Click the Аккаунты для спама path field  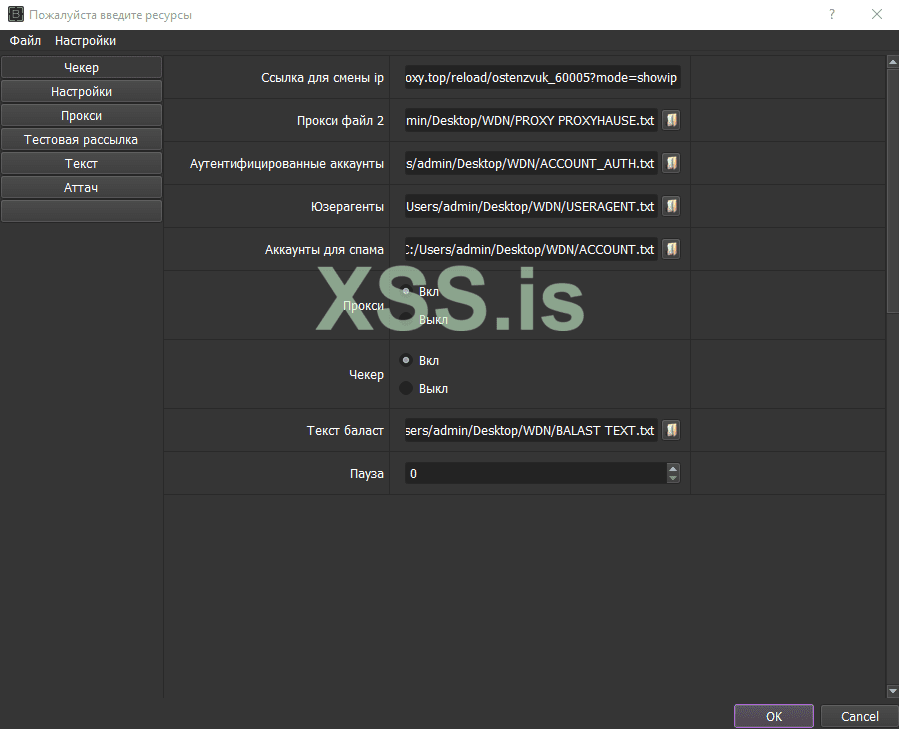(531, 250)
